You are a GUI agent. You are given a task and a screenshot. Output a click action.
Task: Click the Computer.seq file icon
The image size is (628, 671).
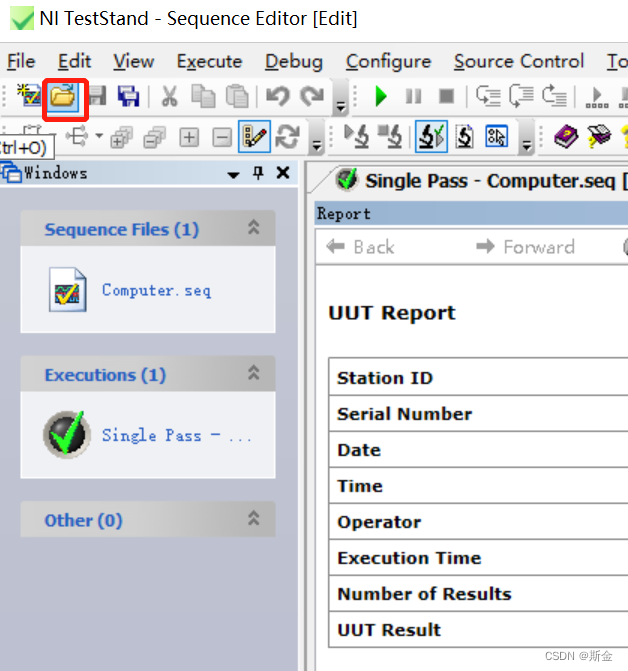pos(67,290)
